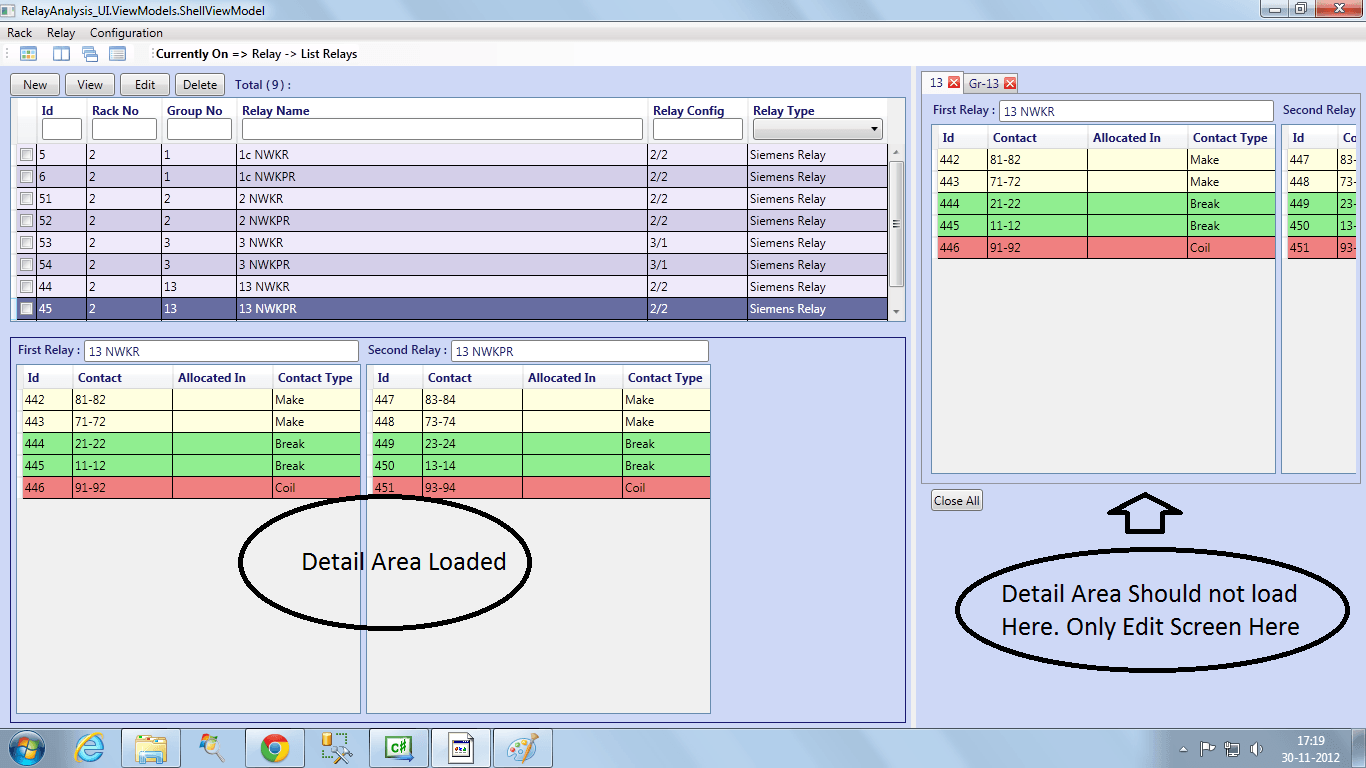Click contact '83-84' in second relay grid
This screenshot has height=768, width=1366.
tap(472, 400)
